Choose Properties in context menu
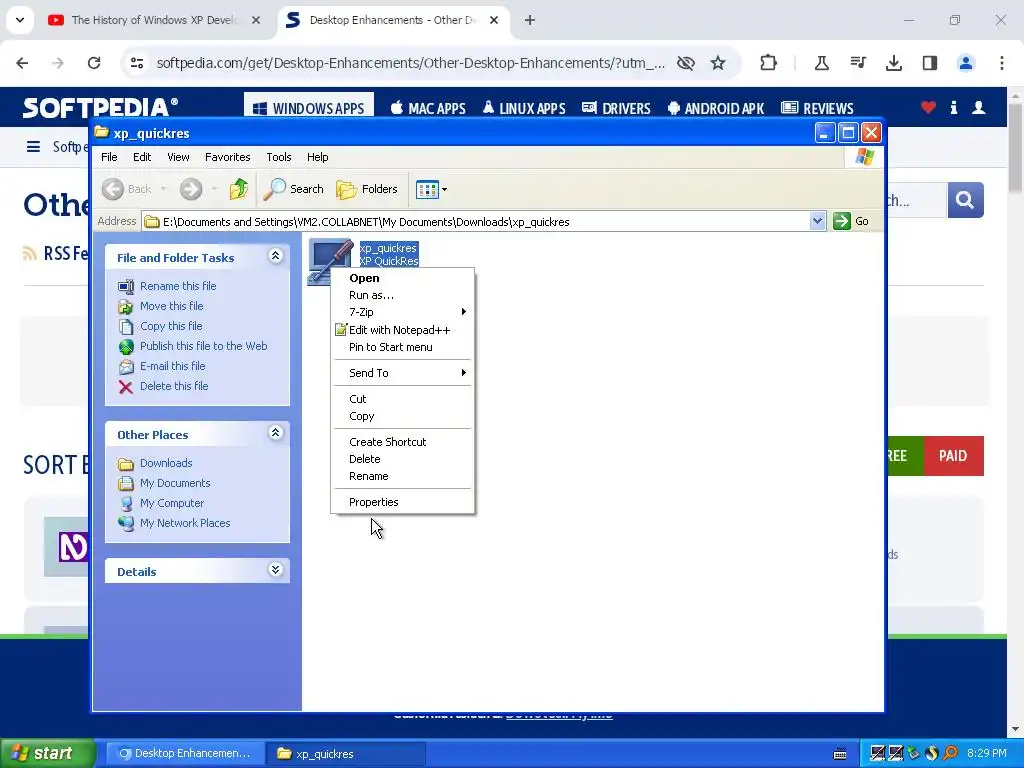The width and height of the screenshot is (1024, 768). [402, 502]
